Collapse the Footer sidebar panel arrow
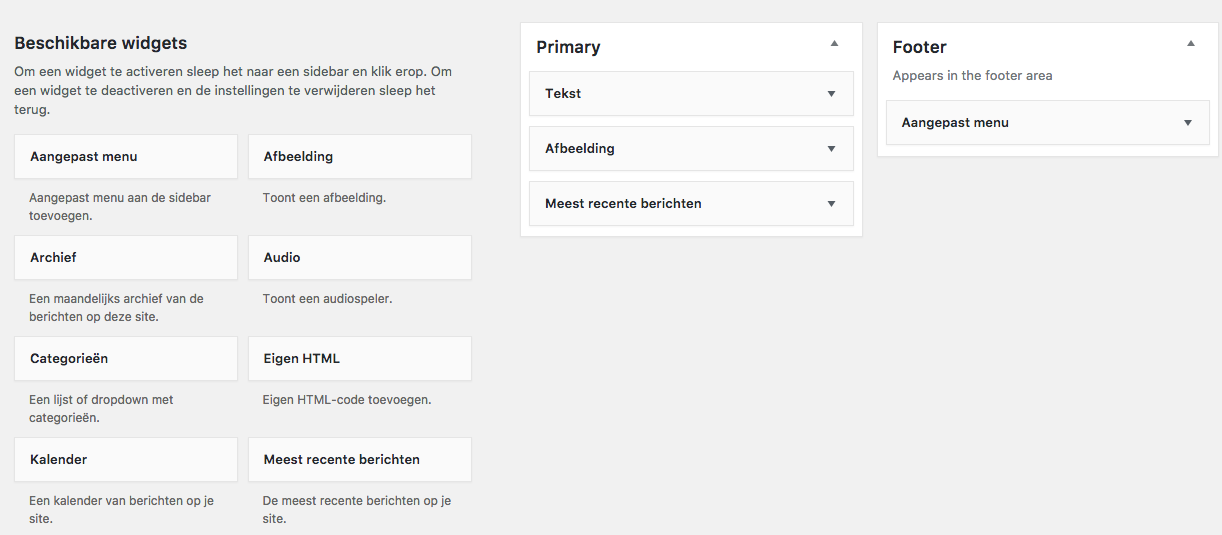The width and height of the screenshot is (1222, 535). pos(1190,44)
